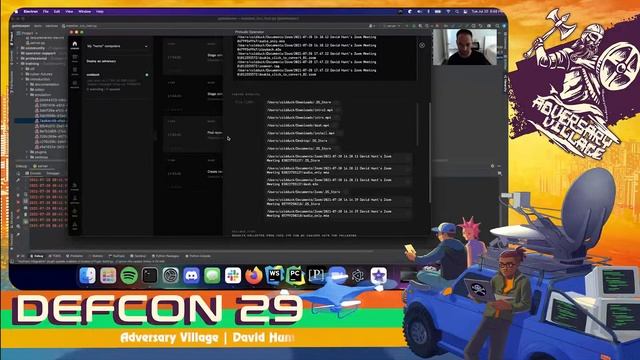Image resolution: width=640 pixels, height=360 pixels.
Task: Open the [P] Prelude app in dock
Action: tap(316, 276)
